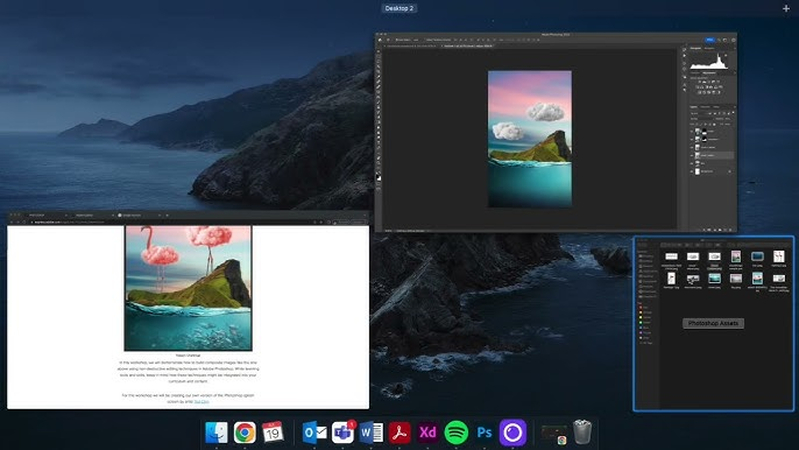
Task: Launch Google Chrome from the Dock
Action: (x=245, y=433)
